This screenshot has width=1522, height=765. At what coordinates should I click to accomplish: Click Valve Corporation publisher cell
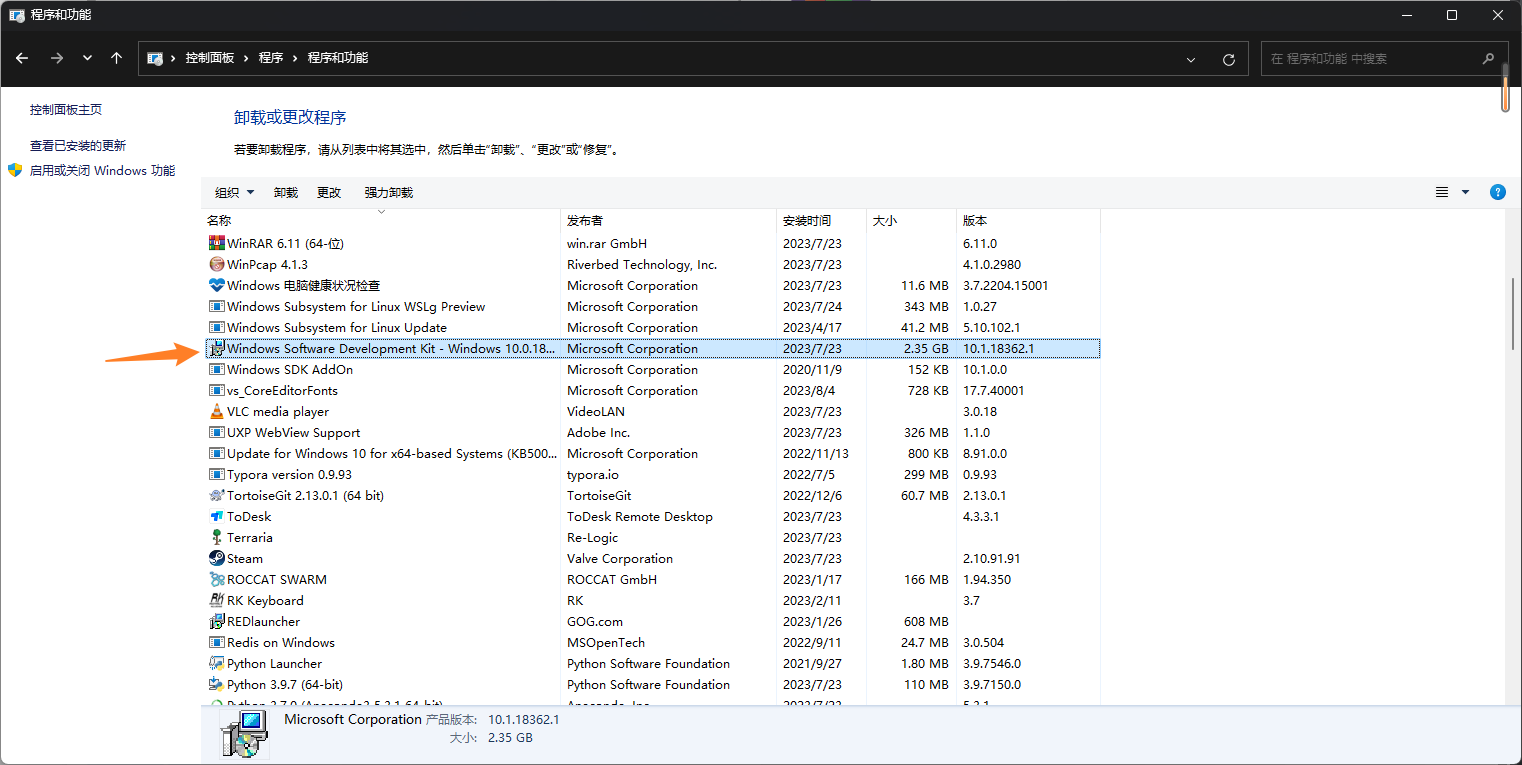(620, 558)
